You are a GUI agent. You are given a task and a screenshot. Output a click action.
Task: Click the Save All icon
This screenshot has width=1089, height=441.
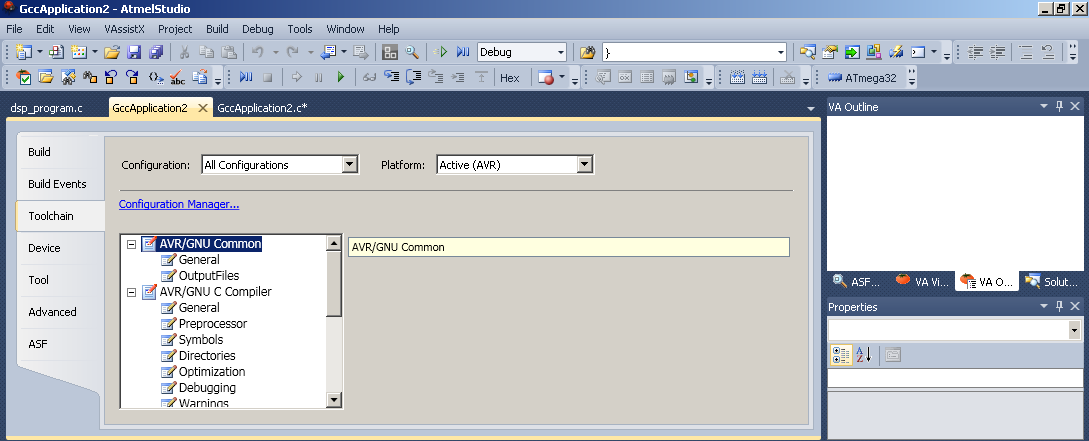(x=156, y=52)
